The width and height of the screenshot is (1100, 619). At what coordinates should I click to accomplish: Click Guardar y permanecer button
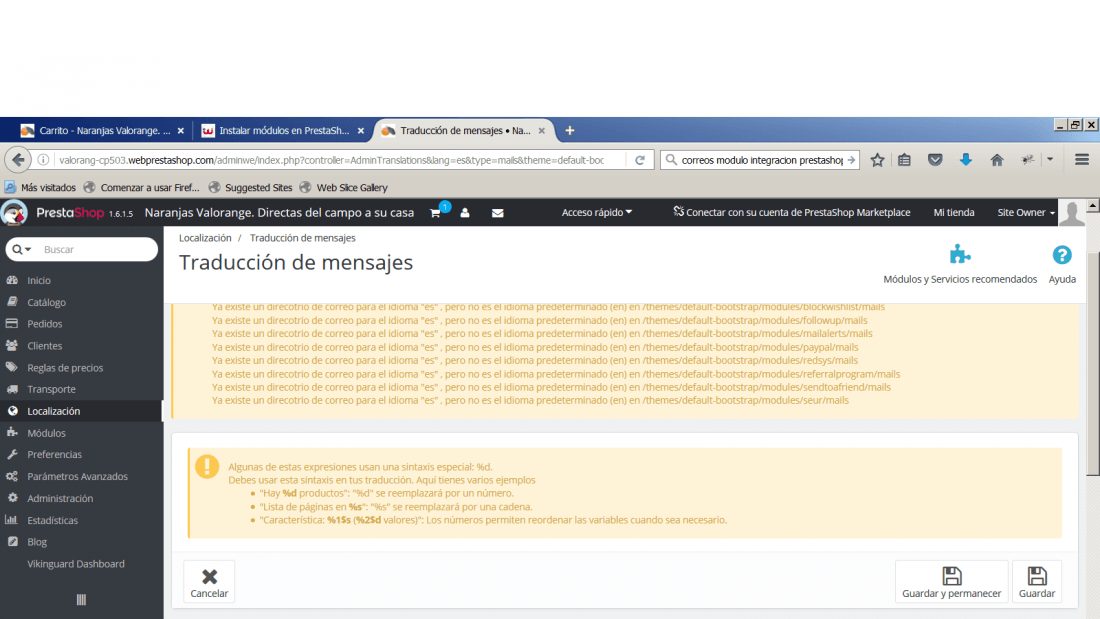pos(951,581)
